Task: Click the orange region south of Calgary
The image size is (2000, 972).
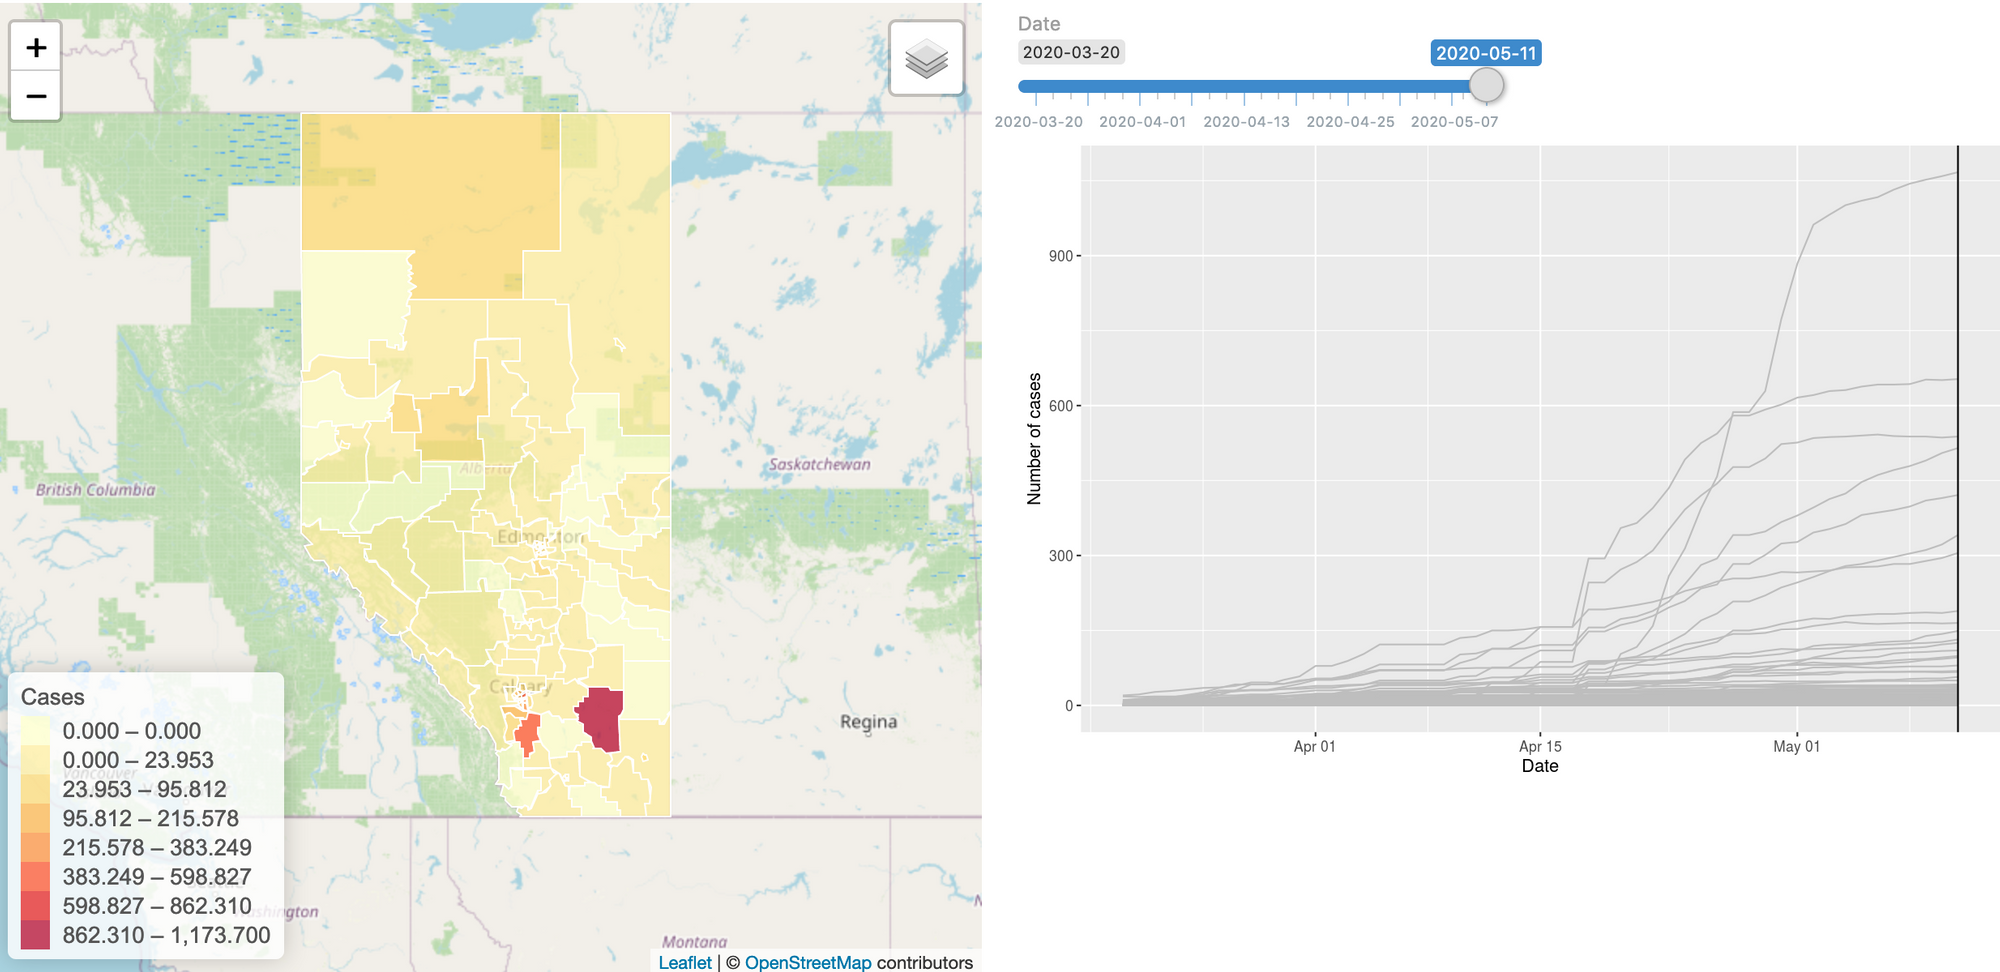Action: click(527, 733)
